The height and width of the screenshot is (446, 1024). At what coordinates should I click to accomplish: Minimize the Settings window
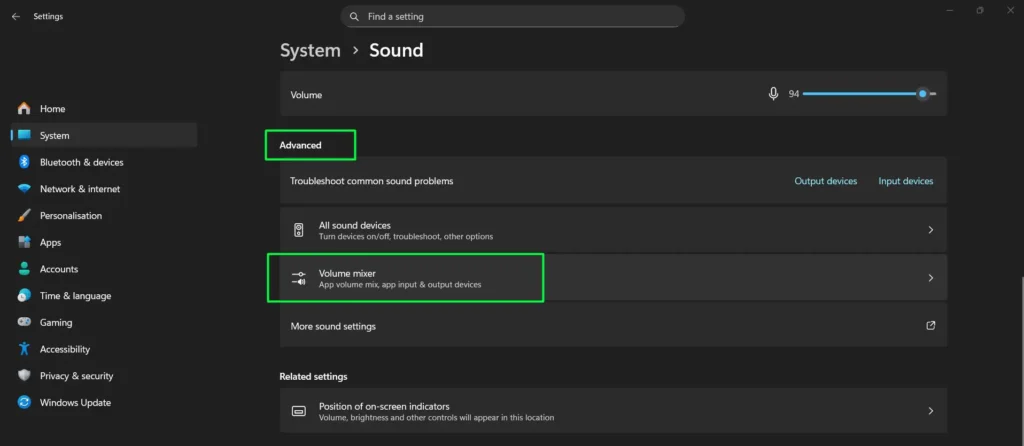point(949,10)
